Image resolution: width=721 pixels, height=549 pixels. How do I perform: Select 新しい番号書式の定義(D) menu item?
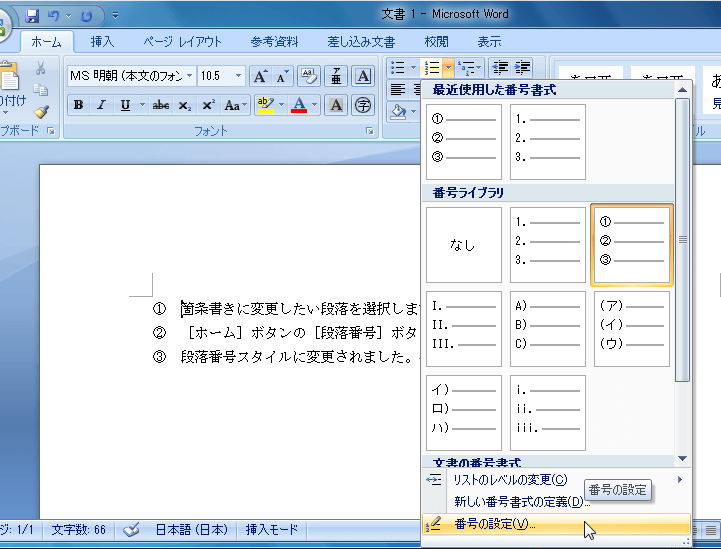click(x=556, y=502)
